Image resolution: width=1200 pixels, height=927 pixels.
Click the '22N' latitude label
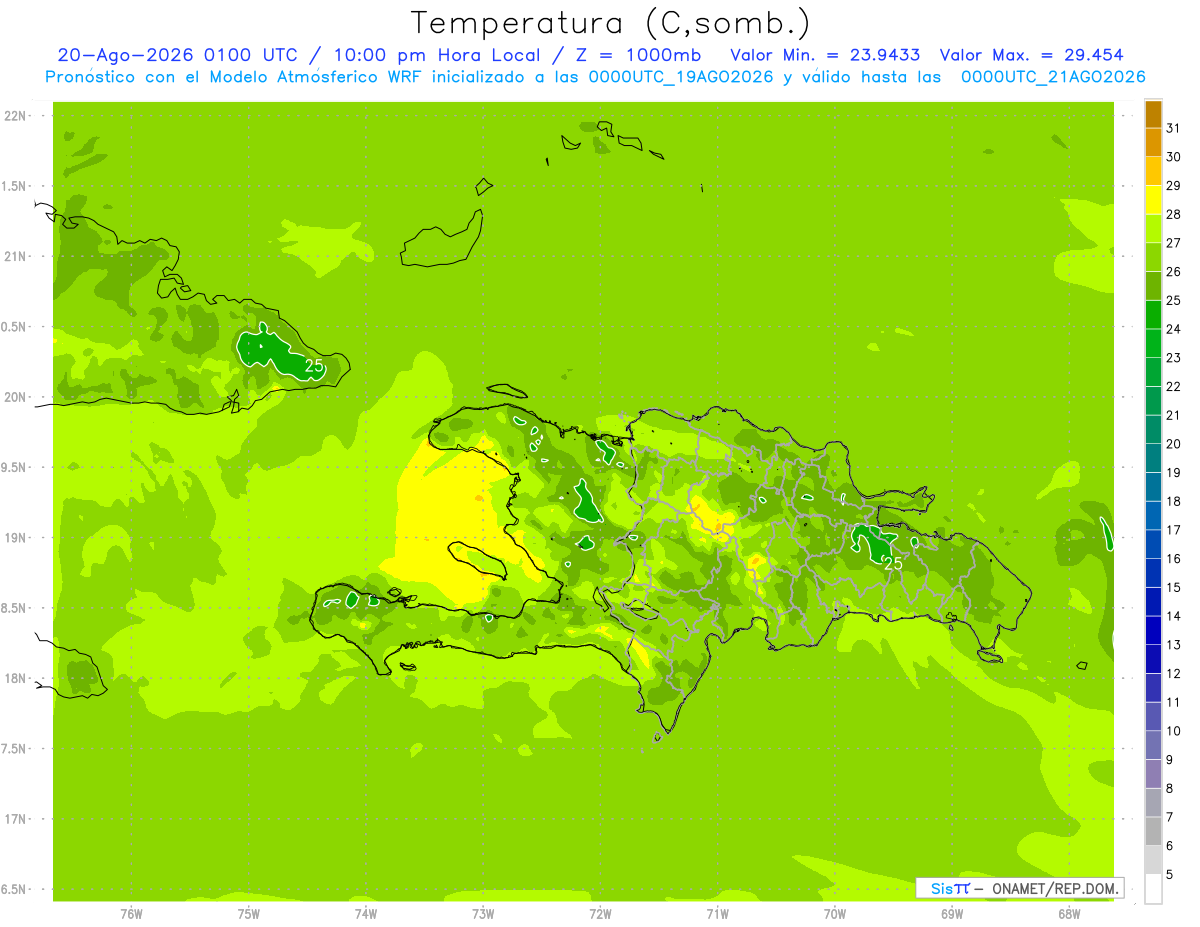[13, 116]
